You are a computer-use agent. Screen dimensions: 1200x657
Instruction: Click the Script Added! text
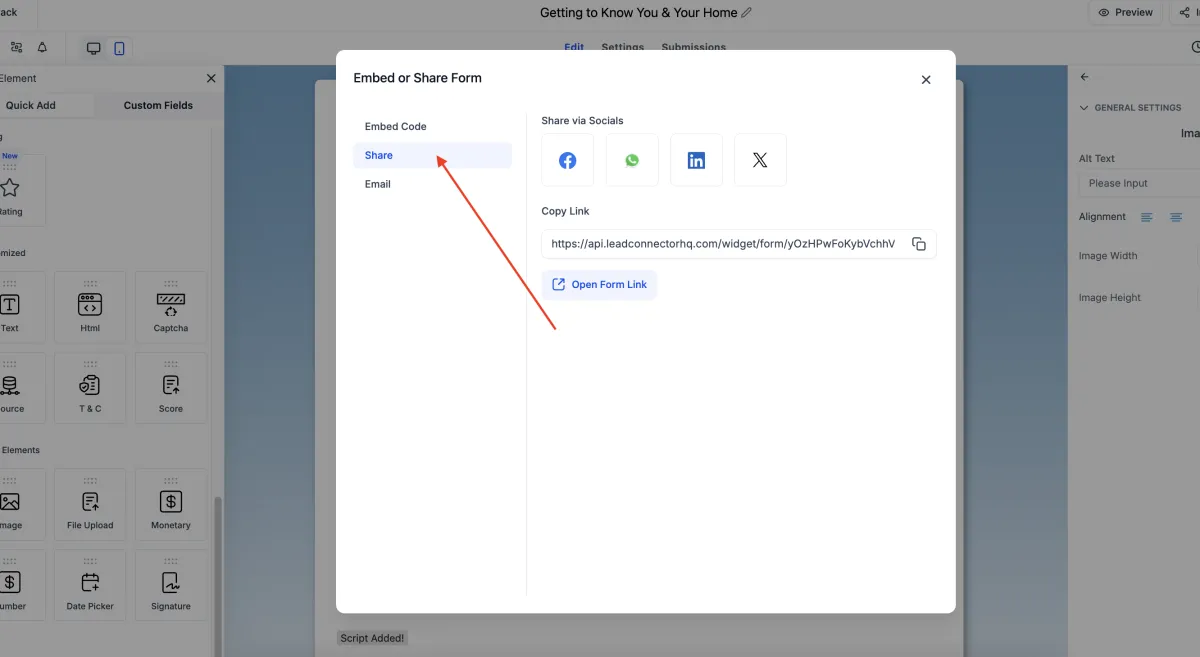tap(372, 638)
